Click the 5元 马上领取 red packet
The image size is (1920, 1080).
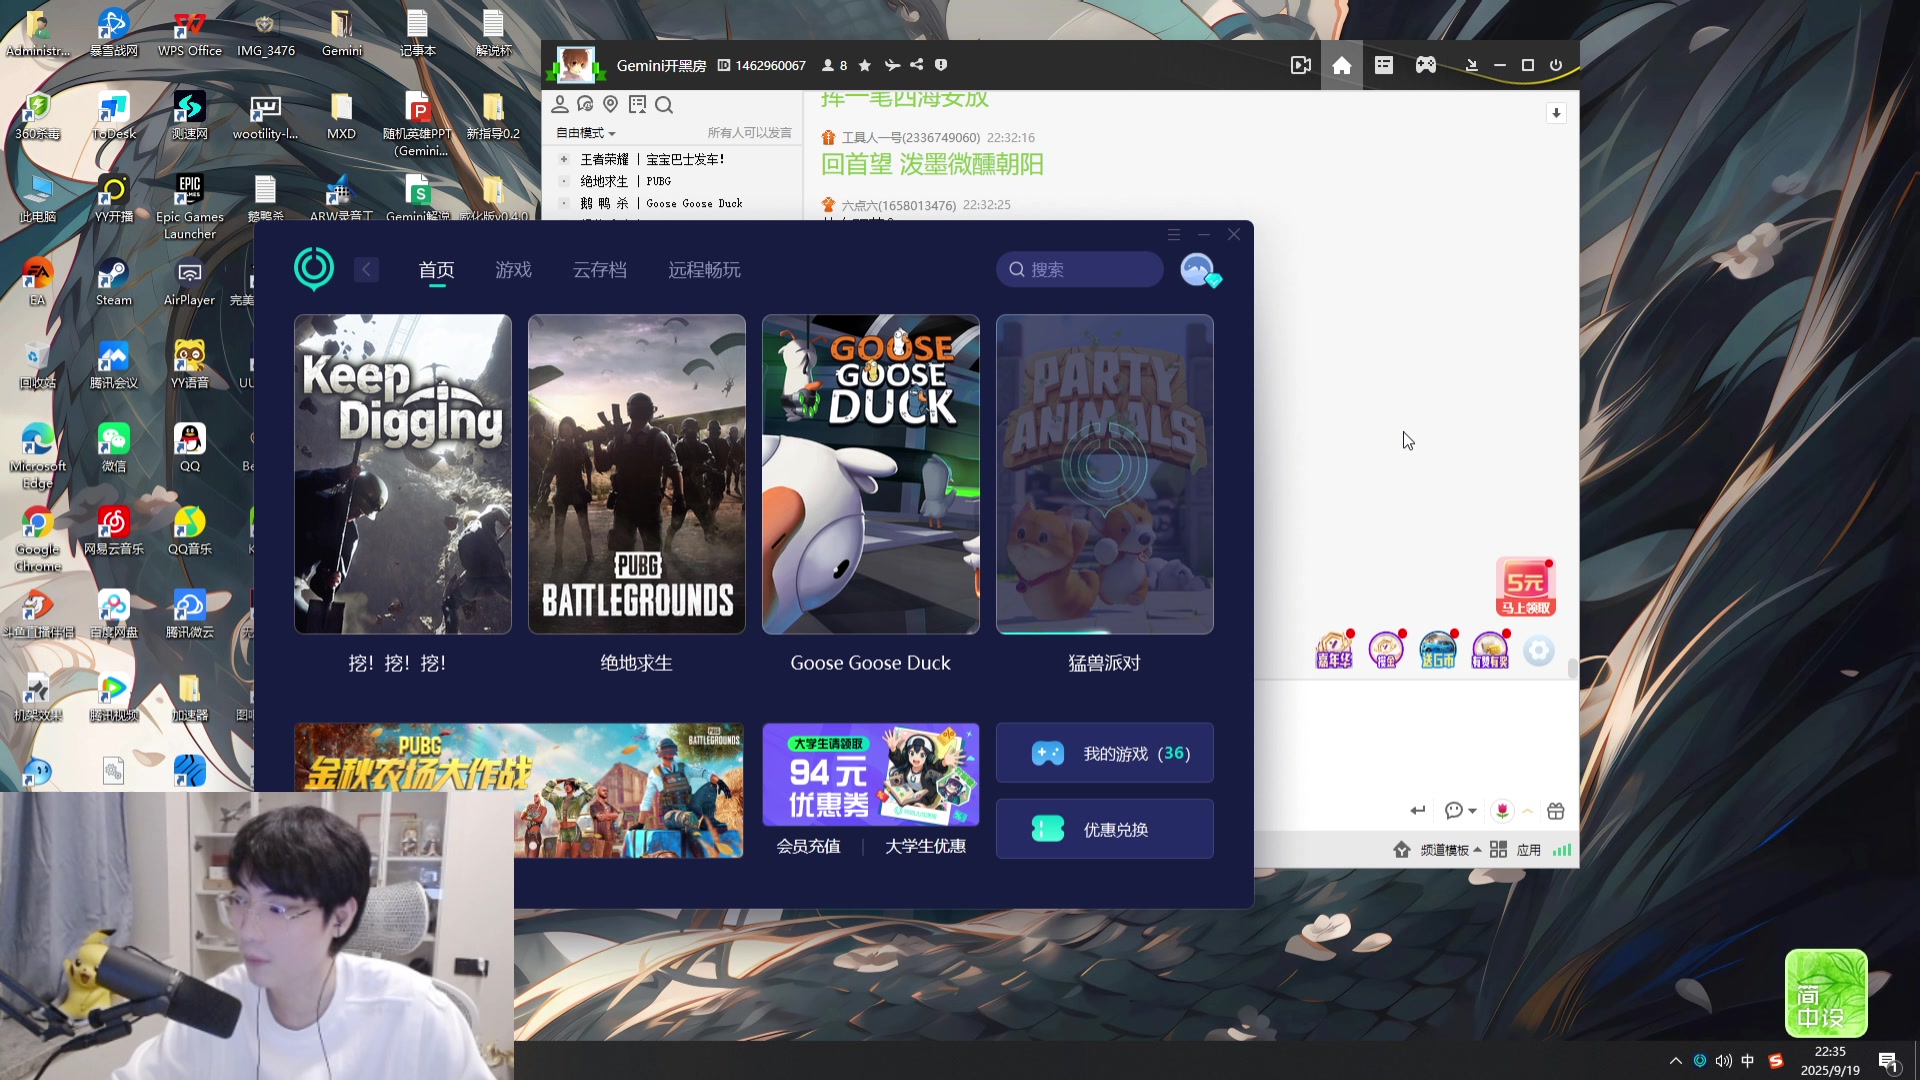tap(1526, 587)
